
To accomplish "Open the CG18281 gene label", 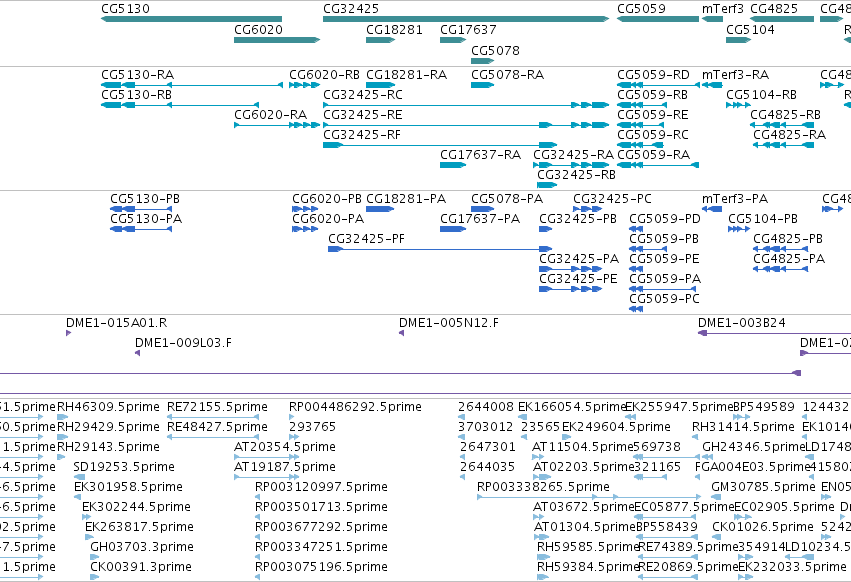I will 395,30.
